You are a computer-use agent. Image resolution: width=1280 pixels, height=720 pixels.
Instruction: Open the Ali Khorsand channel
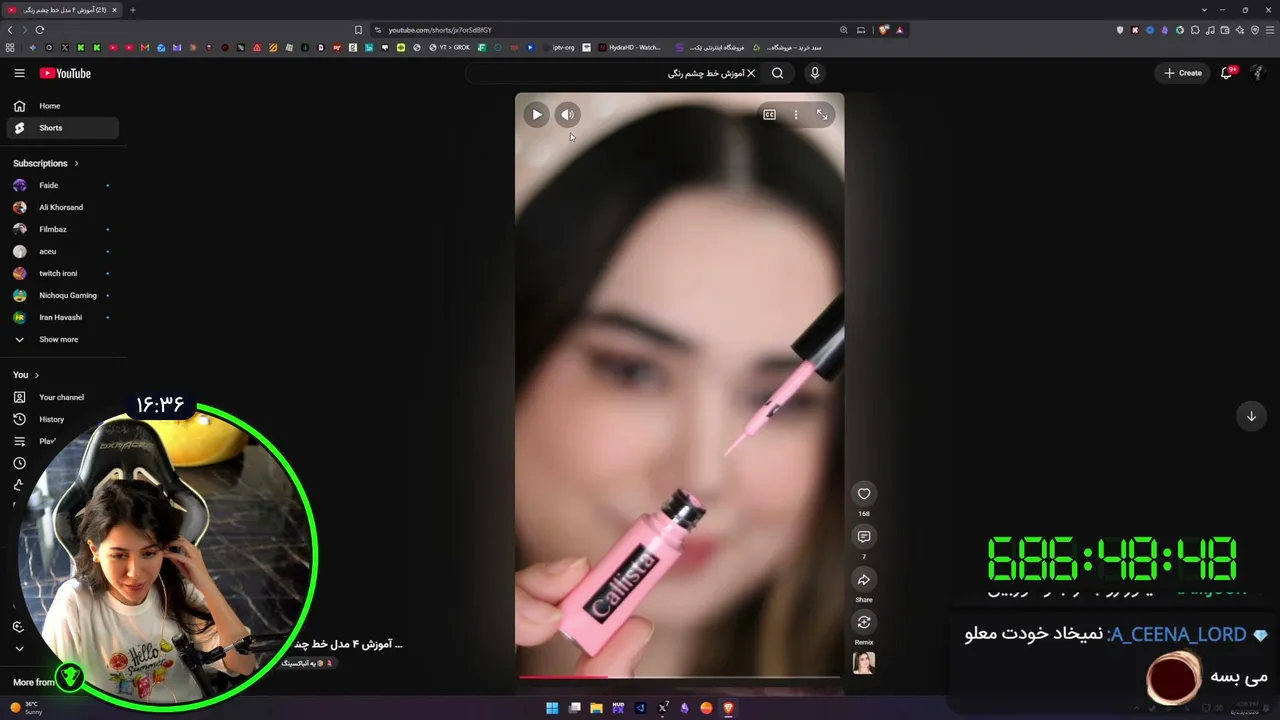click(x=62, y=207)
